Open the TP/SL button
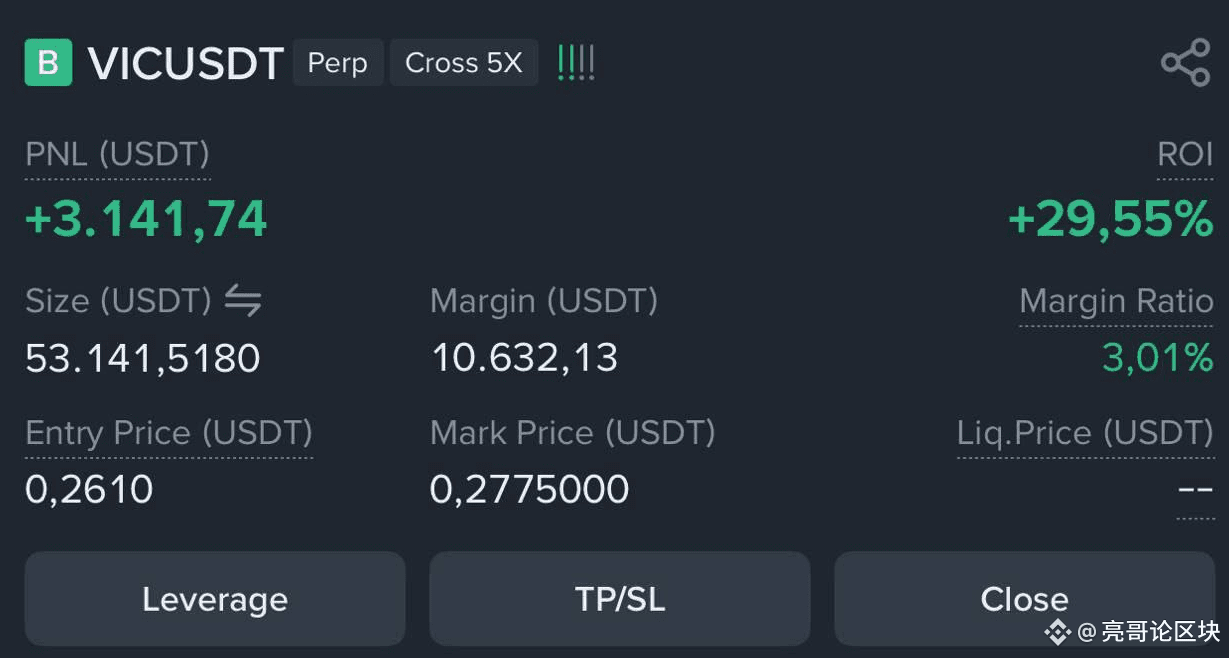The width and height of the screenshot is (1229, 658). coord(620,599)
